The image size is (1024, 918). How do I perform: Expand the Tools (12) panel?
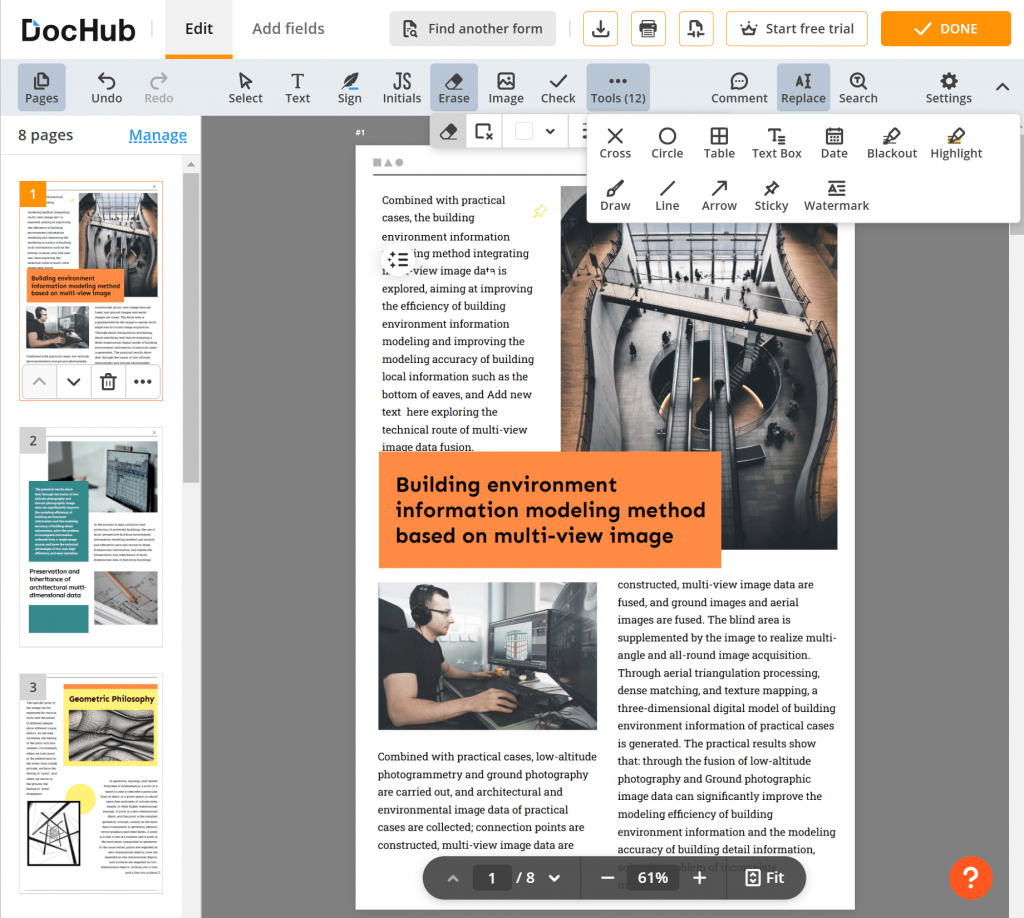click(617, 87)
